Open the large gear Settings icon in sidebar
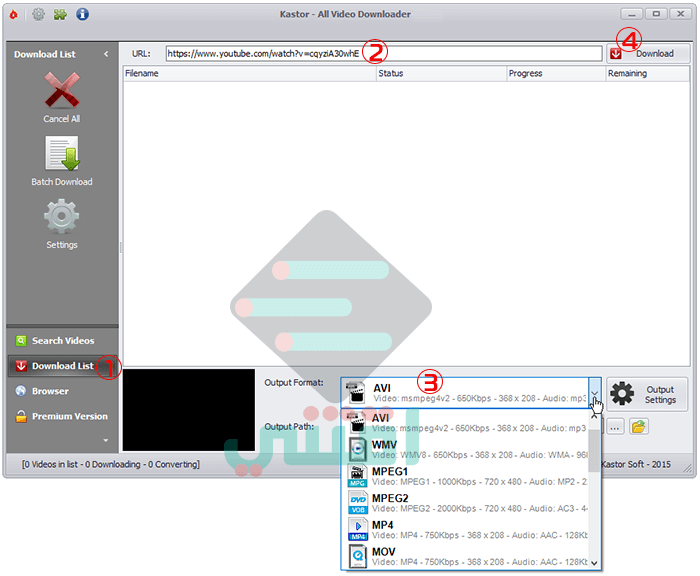The height and width of the screenshot is (576, 700). (x=62, y=216)
